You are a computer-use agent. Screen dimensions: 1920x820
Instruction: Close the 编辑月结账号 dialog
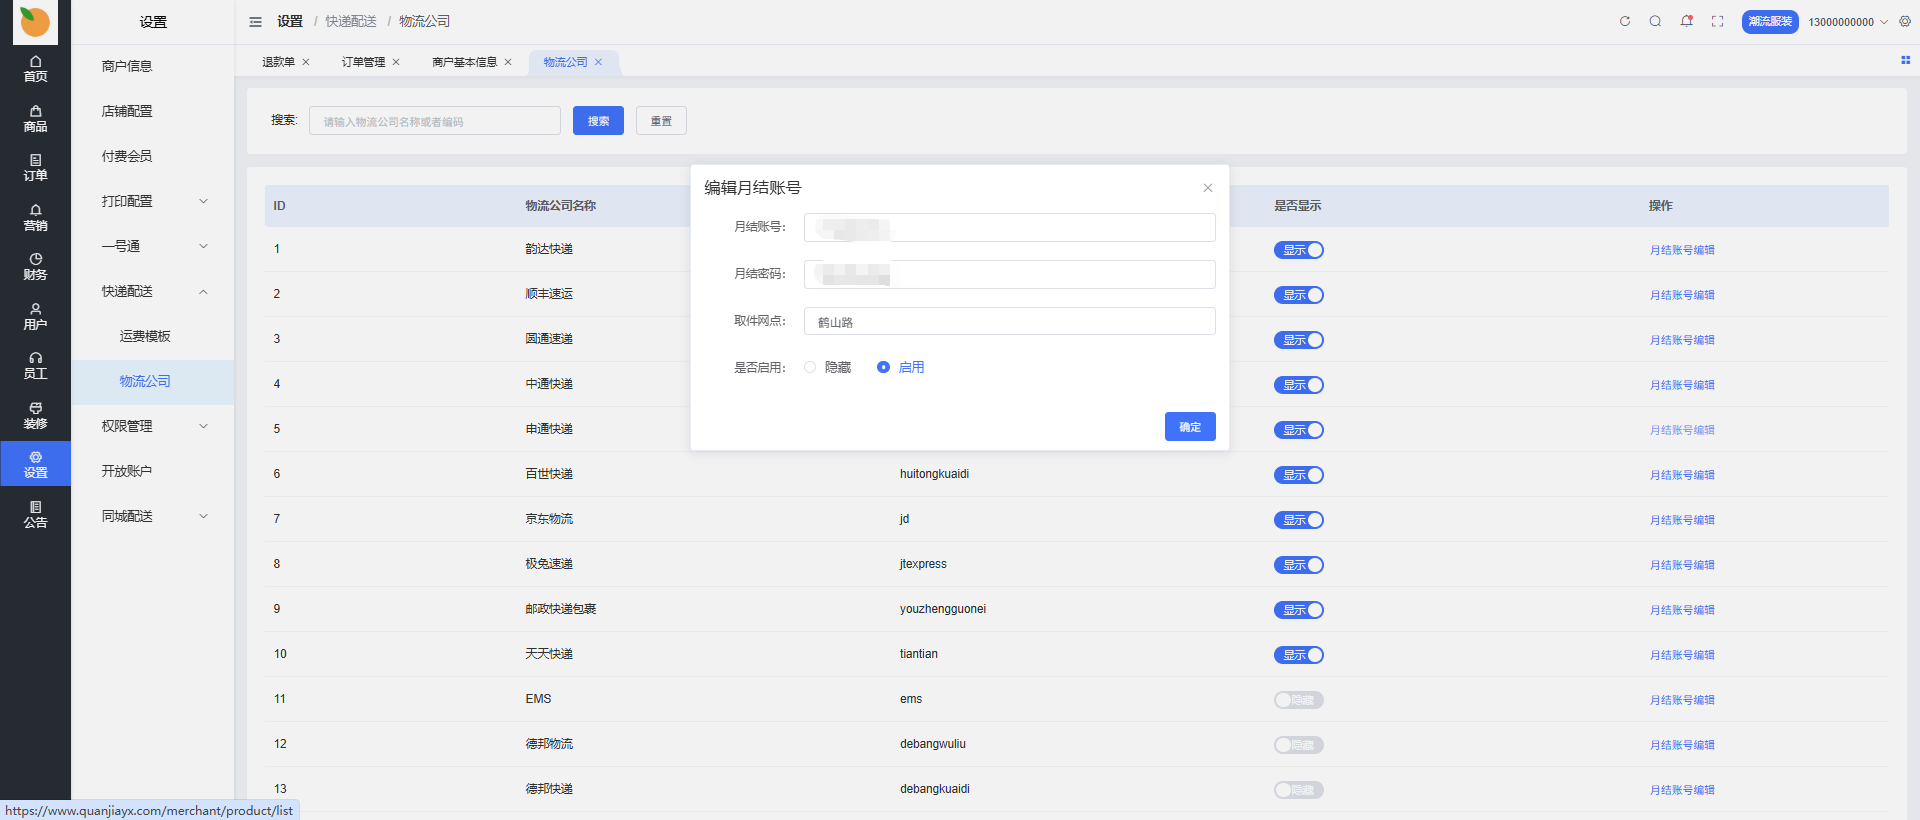tap(1207, 188)
